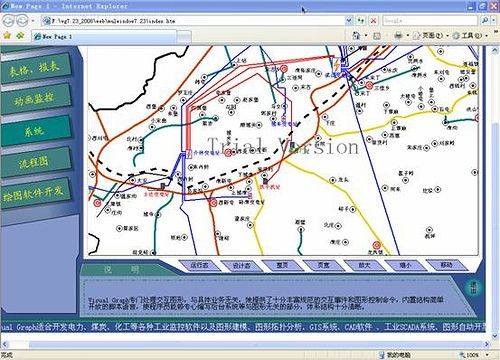500x360 pixels.
Task: Open the 工具(O) Tools menu
Action: (x=467, y=35)
